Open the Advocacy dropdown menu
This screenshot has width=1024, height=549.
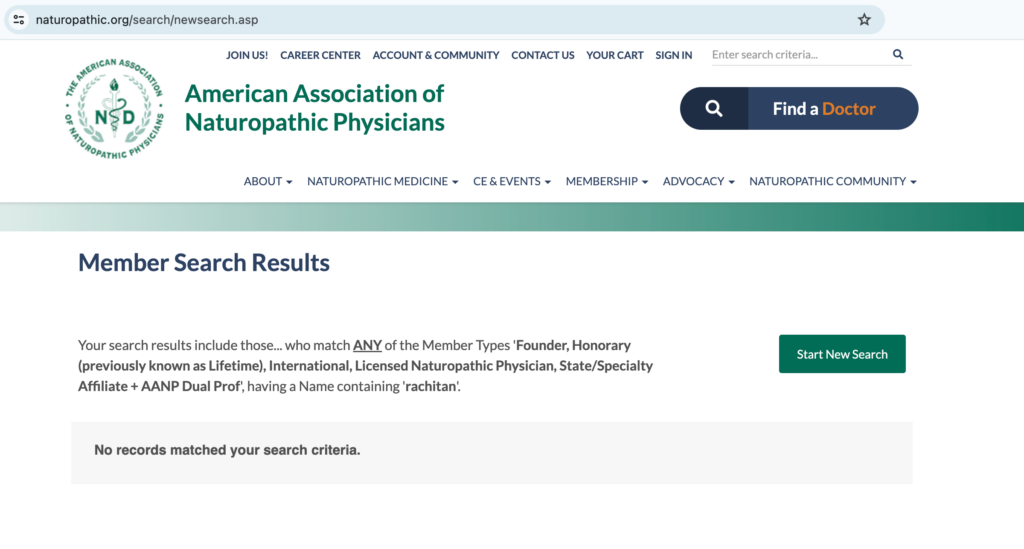click(x=698, y=181)
